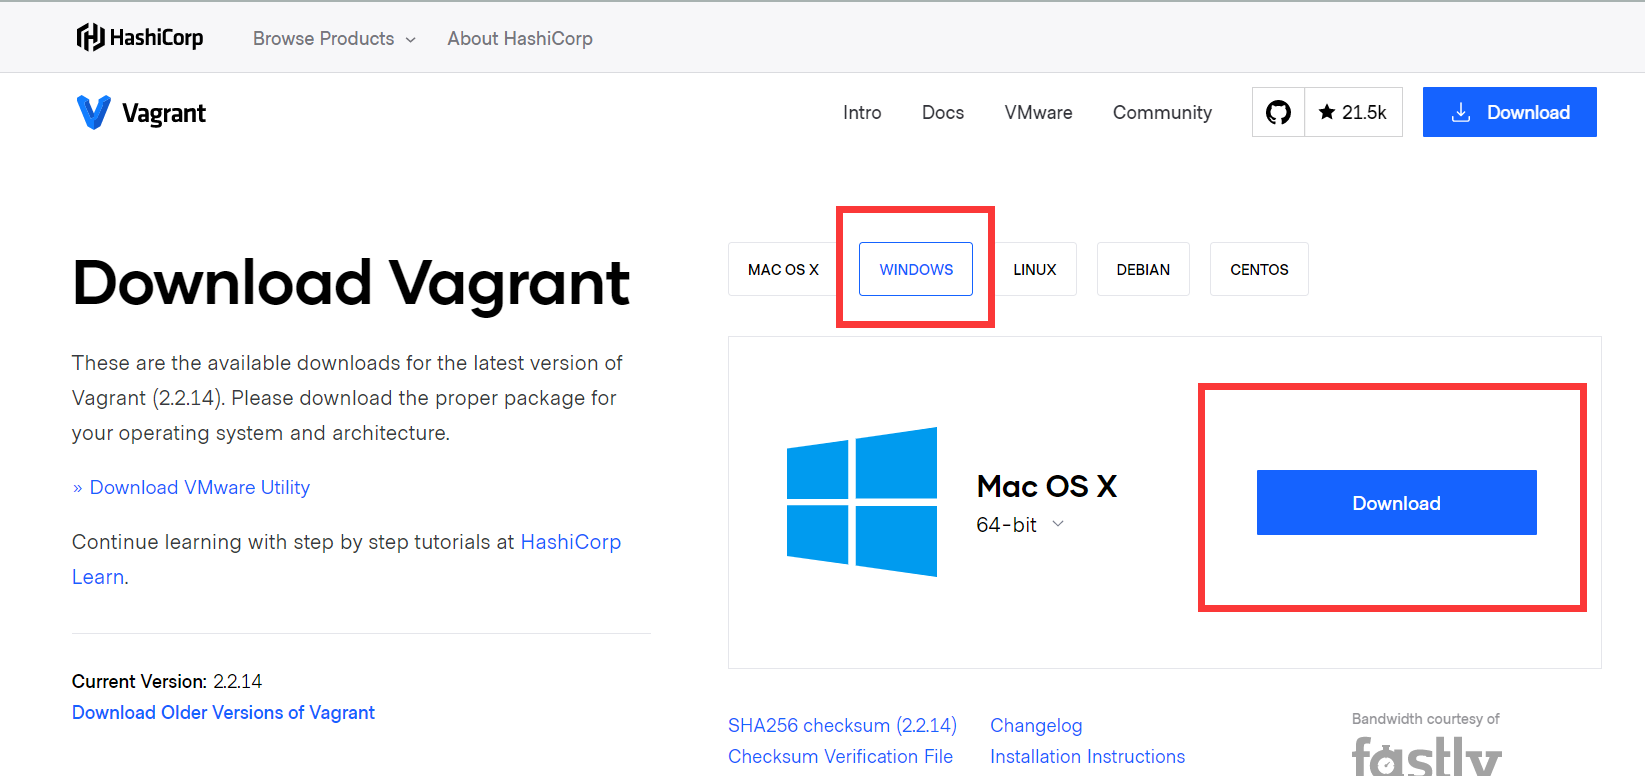
Task: Open the GitHub octocat icon
Action: 1278,112
